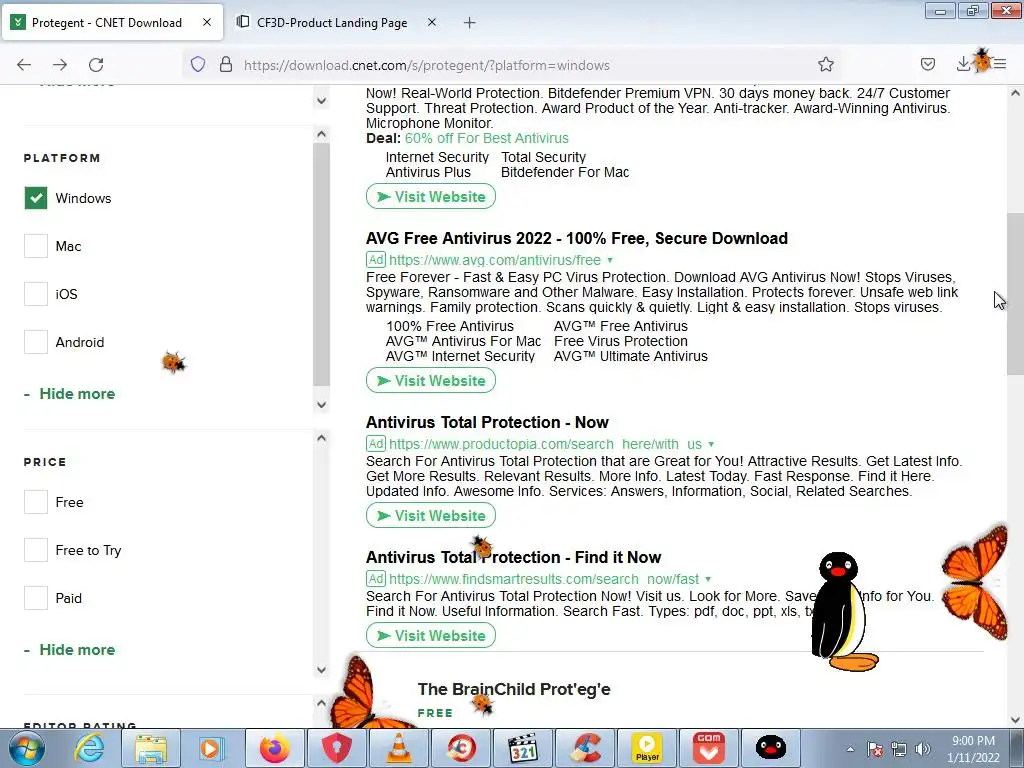Click platform panel scroll down arrow
The height and width of the screenshot is (768, 1024).
(x=321, y=405)
